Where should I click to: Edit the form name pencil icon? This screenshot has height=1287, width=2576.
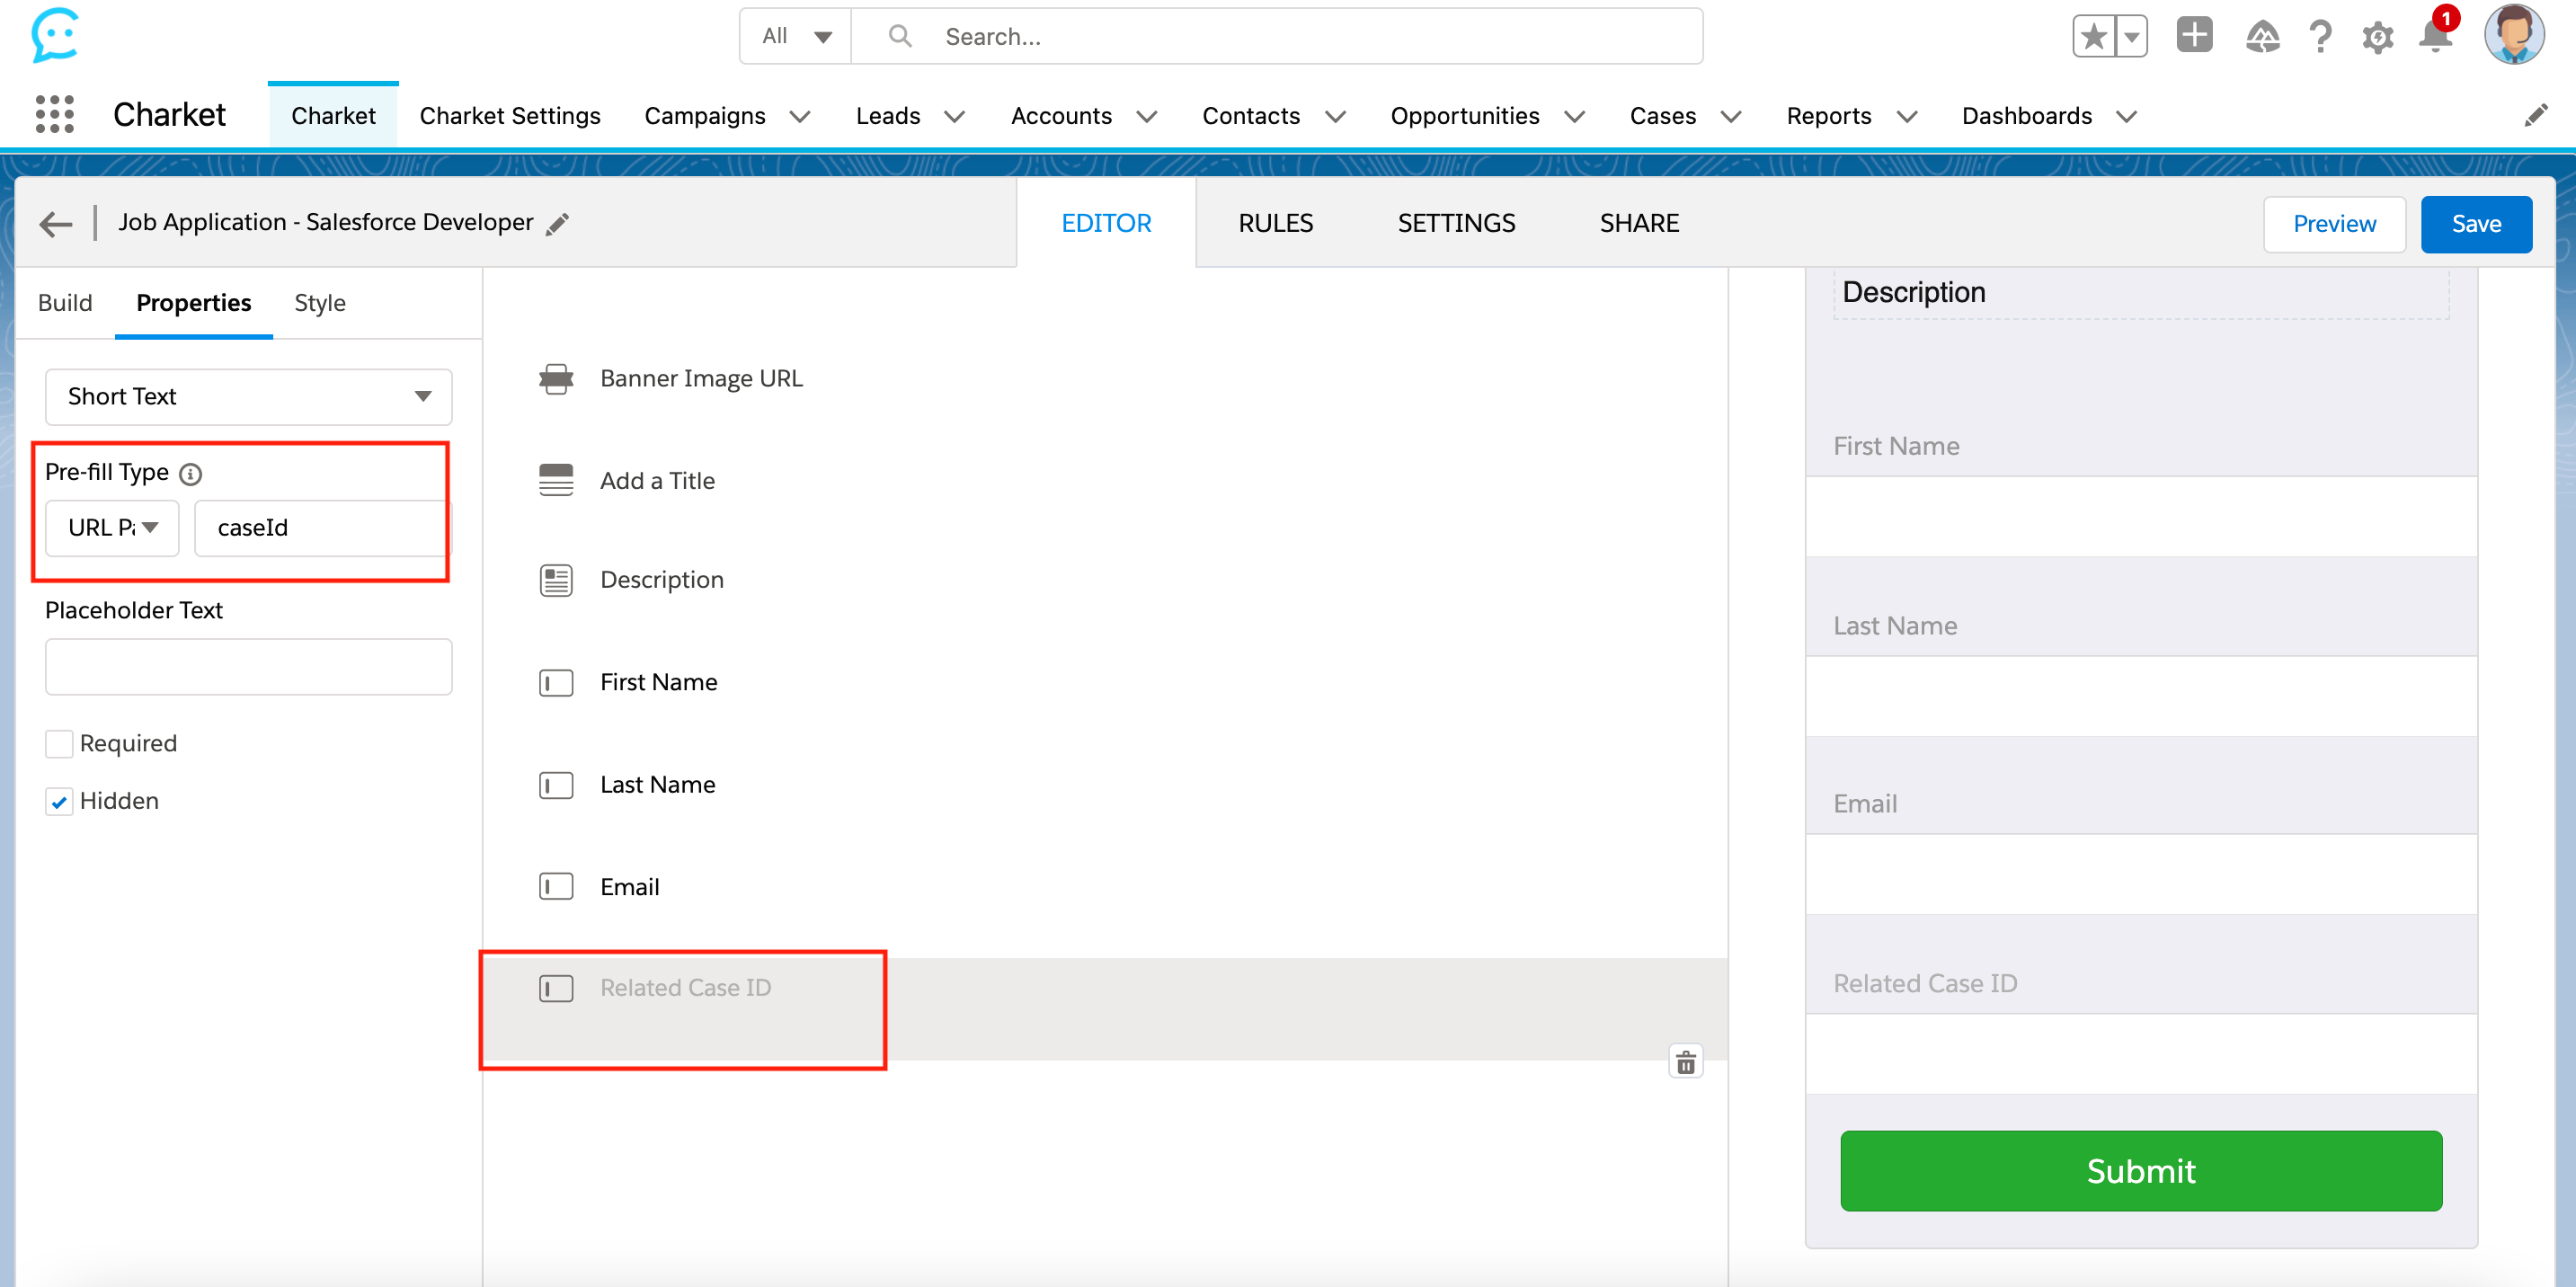pos(557,224)
